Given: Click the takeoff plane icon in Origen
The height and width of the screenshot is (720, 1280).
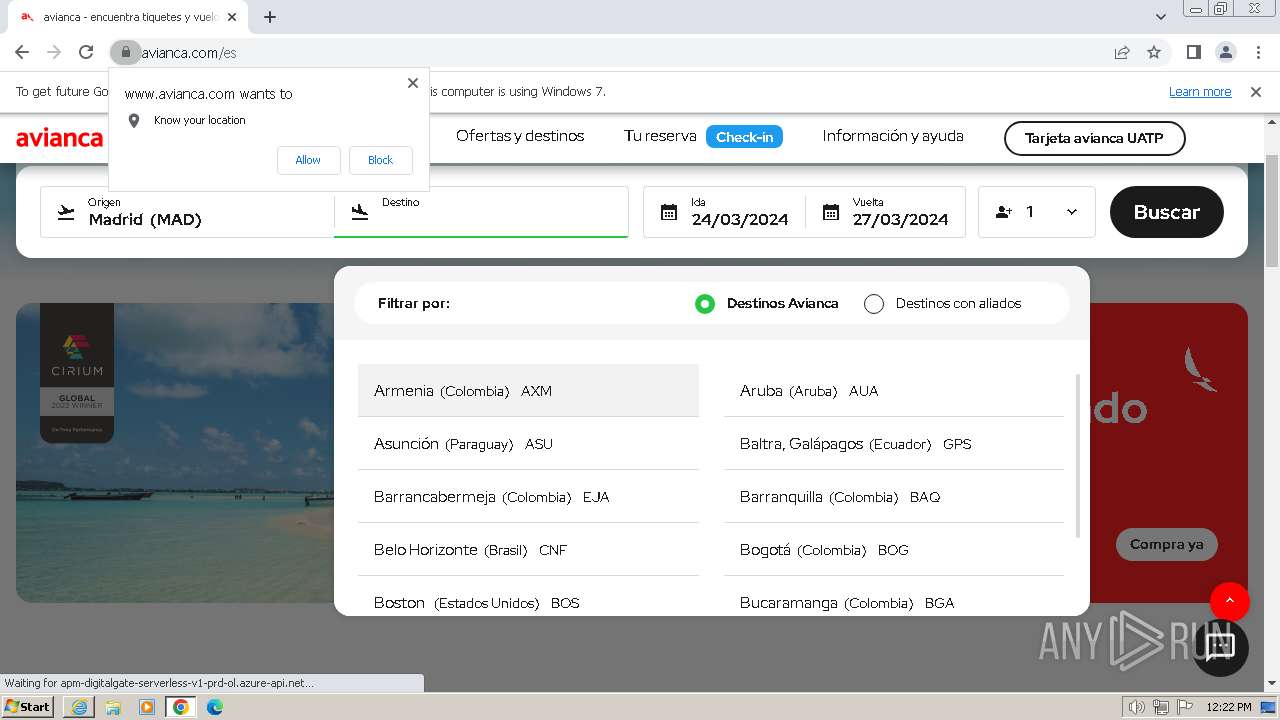Looking at the screenshot, I should pos(66,212).
